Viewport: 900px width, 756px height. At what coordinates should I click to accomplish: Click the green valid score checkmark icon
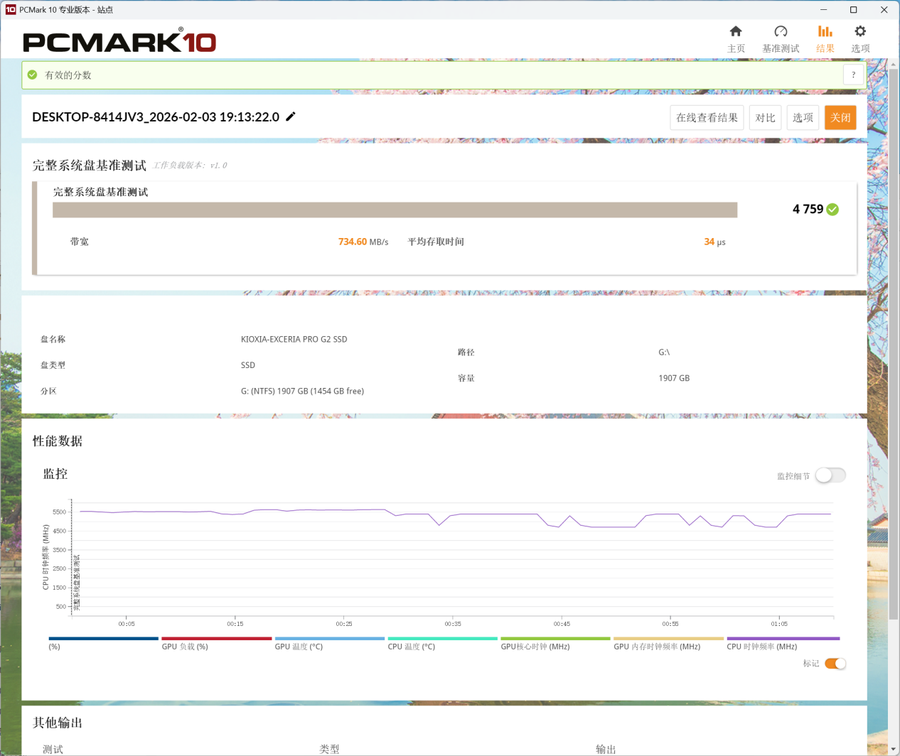33,75
